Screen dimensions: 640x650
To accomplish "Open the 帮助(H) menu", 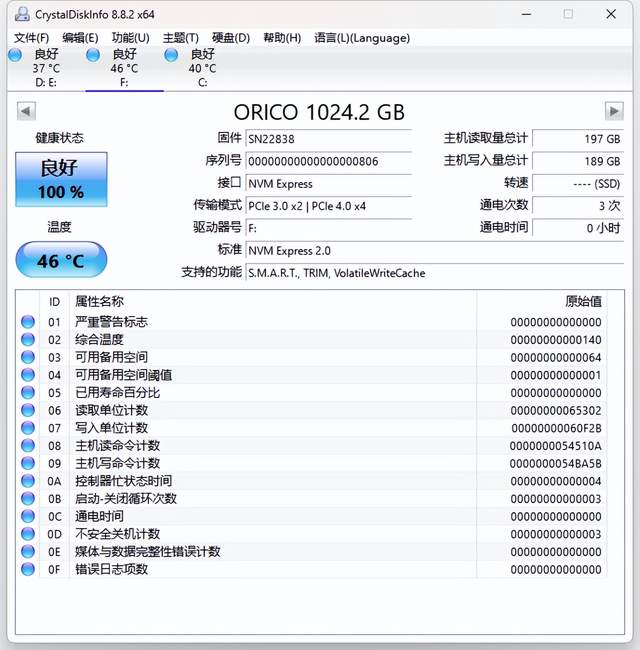I will click(x=282, y=38).
